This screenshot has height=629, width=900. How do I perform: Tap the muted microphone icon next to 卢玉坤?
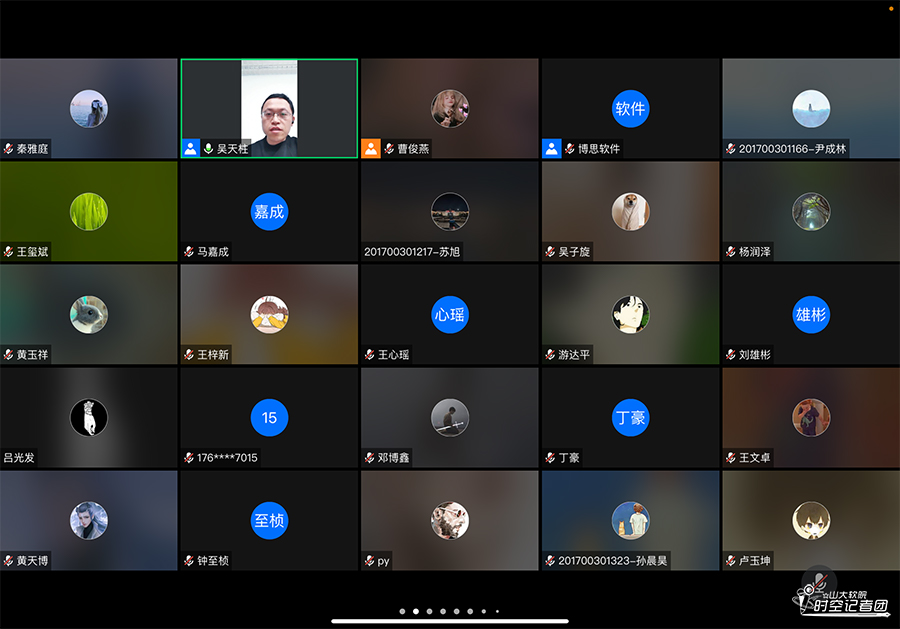pos(731,561)
